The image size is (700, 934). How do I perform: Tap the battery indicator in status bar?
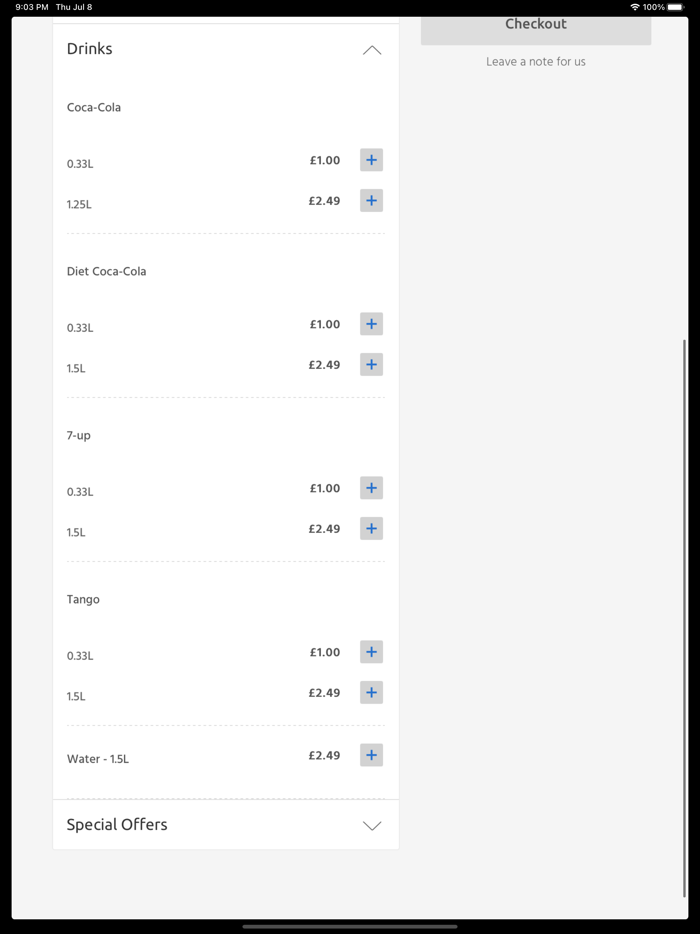click(675, 7)
